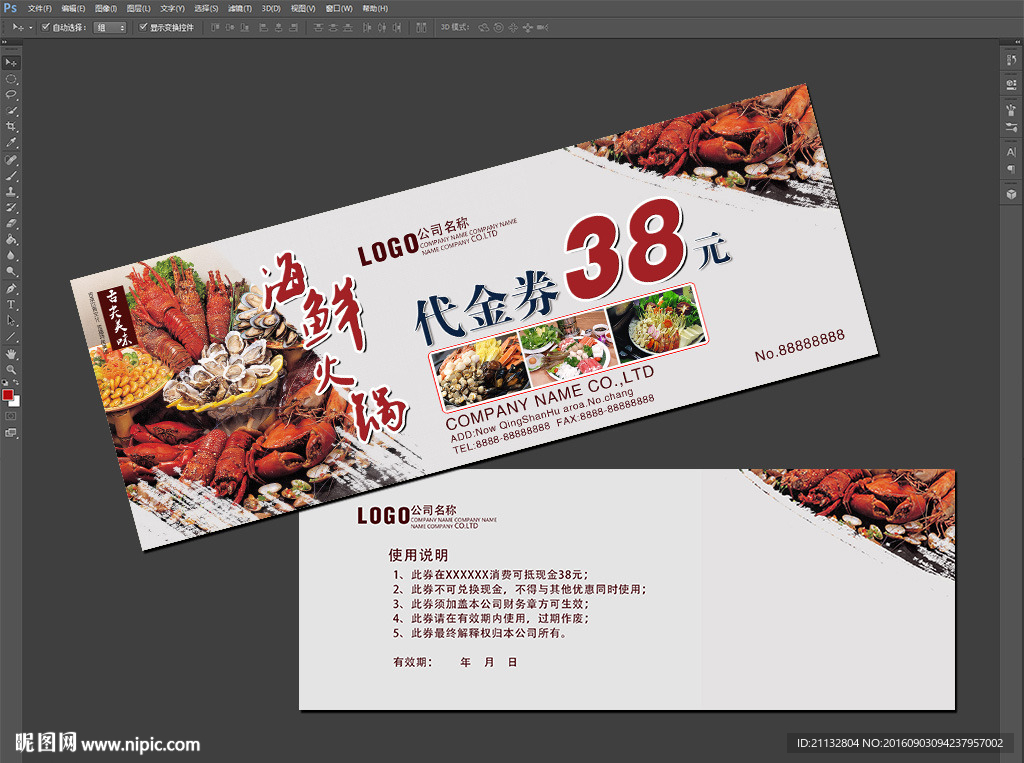
Task: Click the No.88888888 text on the coupon
Action: click(x=799, y=346)
